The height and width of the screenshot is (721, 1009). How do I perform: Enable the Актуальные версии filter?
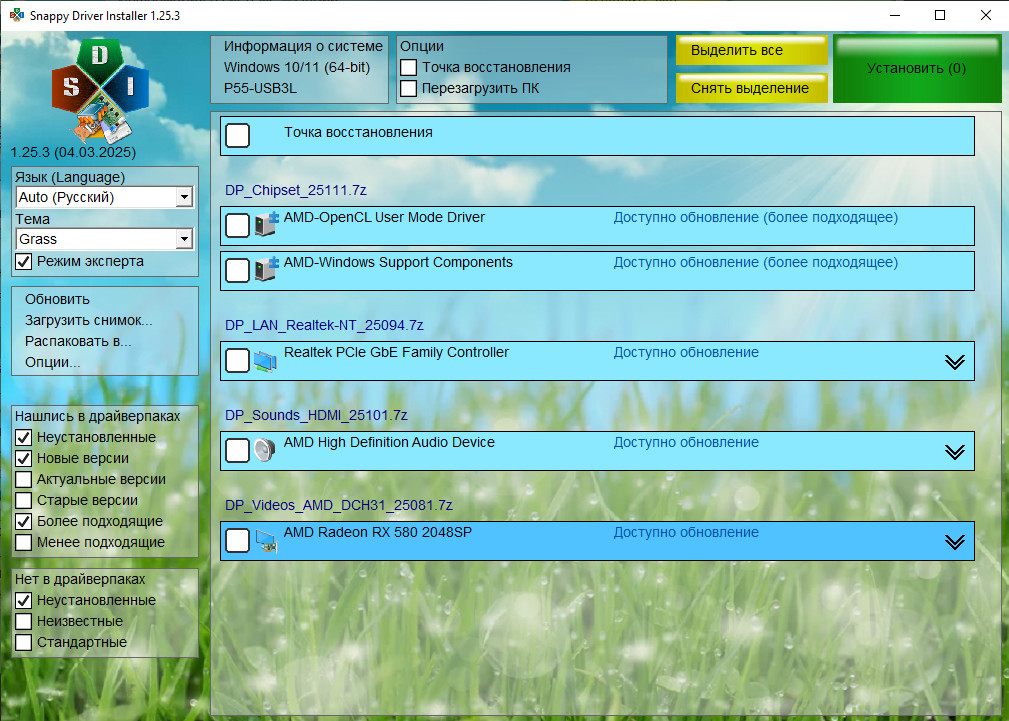(24, 480)
